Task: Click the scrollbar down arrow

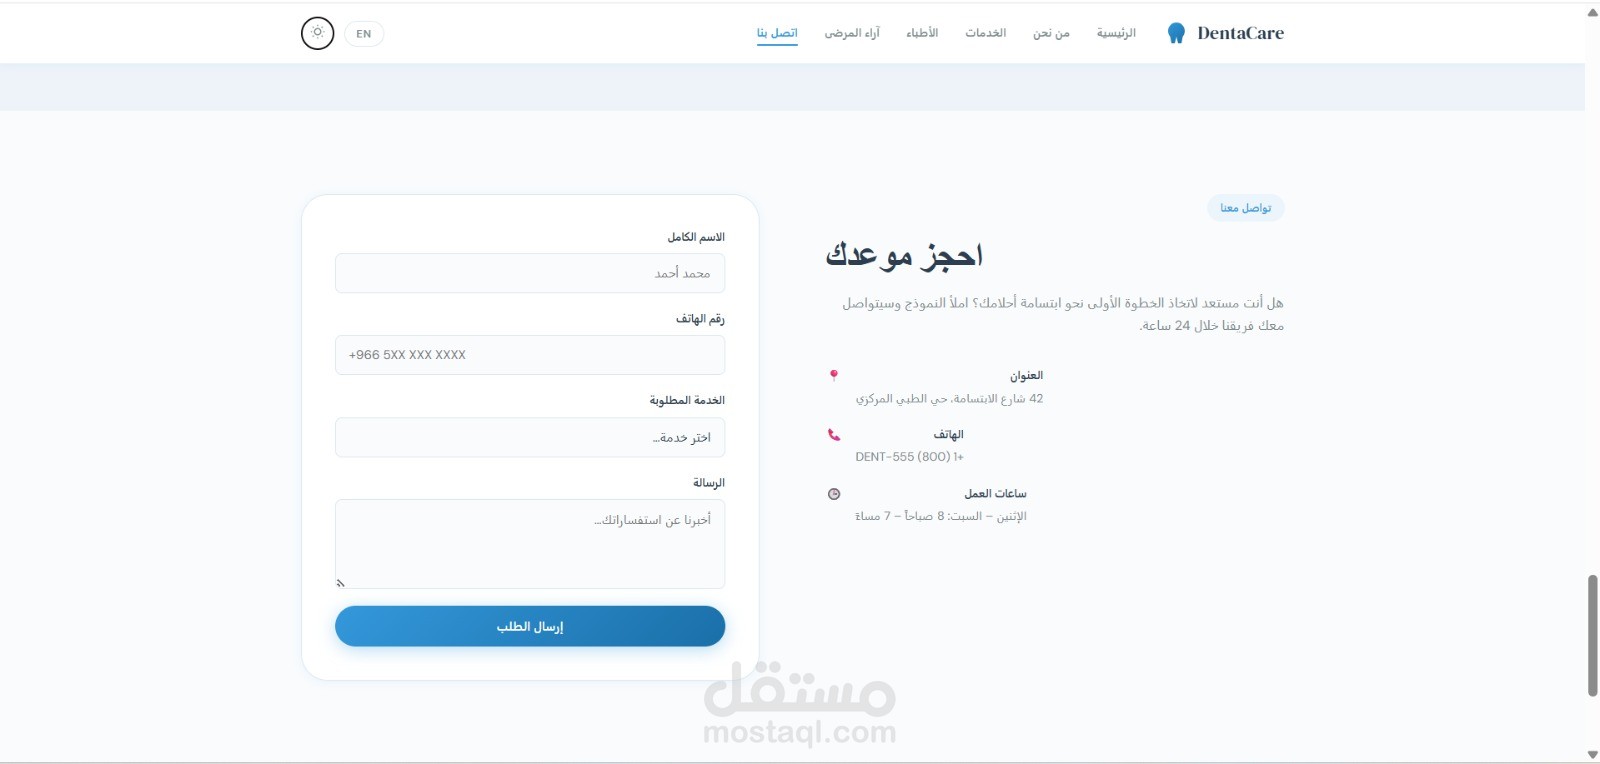Action: (x=1593, y=754)
